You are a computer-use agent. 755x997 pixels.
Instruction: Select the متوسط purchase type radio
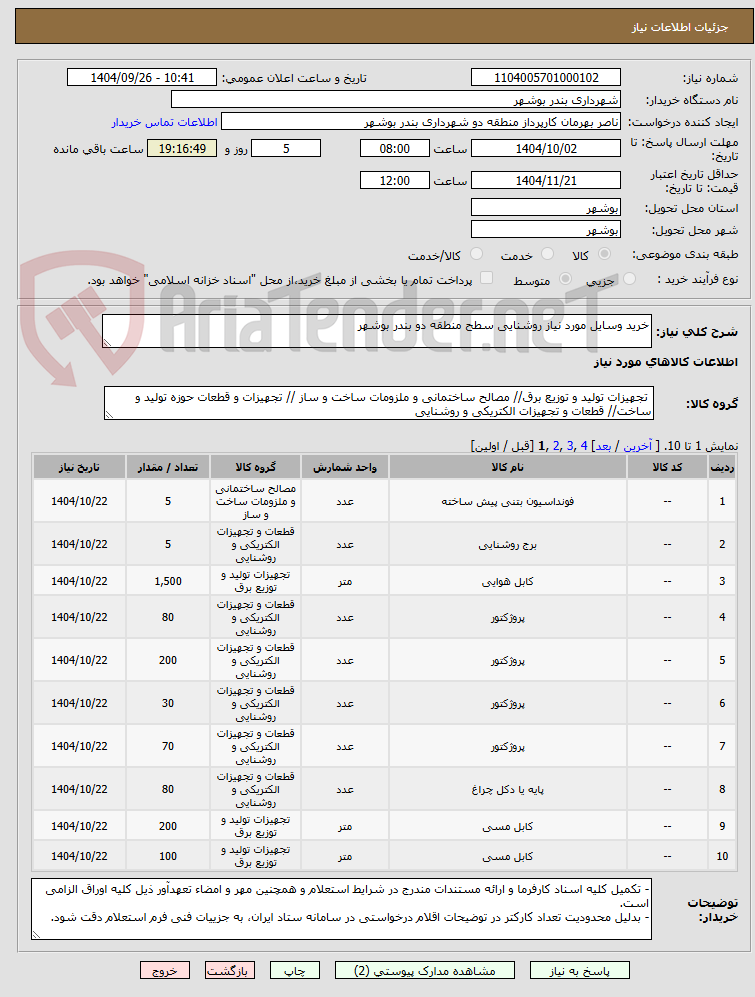[565, 278]
